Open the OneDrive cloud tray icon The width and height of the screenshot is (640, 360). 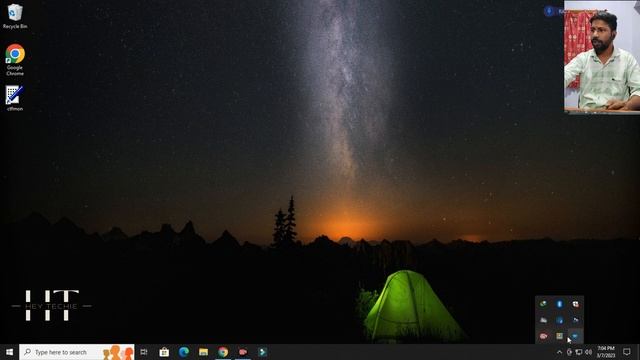tap(543, 320)
